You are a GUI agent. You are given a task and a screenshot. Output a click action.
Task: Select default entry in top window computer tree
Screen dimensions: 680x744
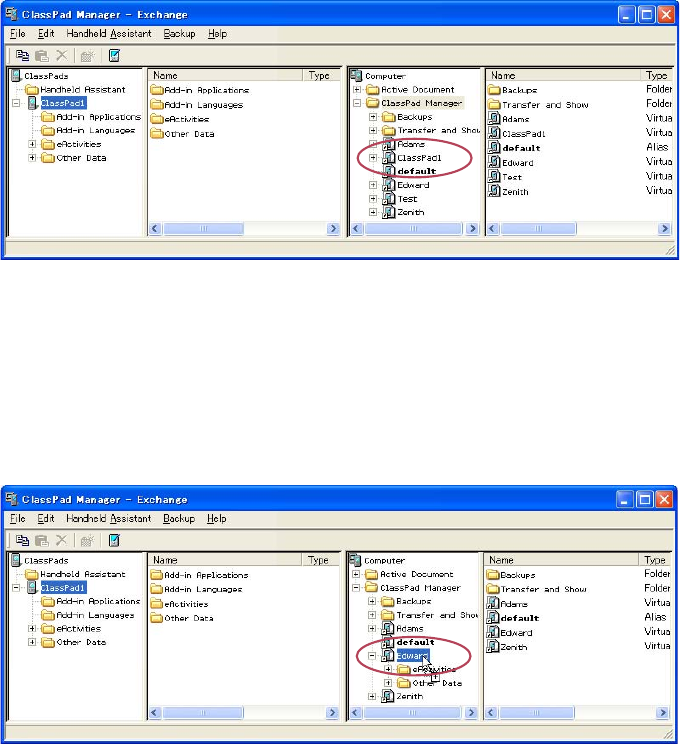417,171
